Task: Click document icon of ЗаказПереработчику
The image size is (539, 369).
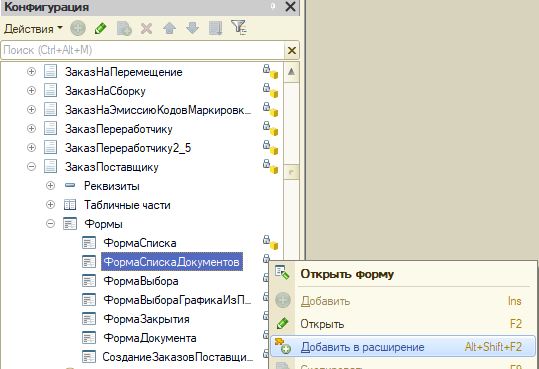Action: [51, 129]
